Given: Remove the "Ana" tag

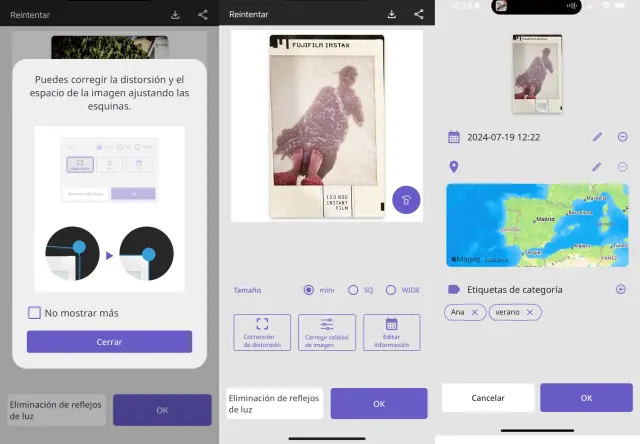Looking at the screenshot, I should tap(475, 312).
